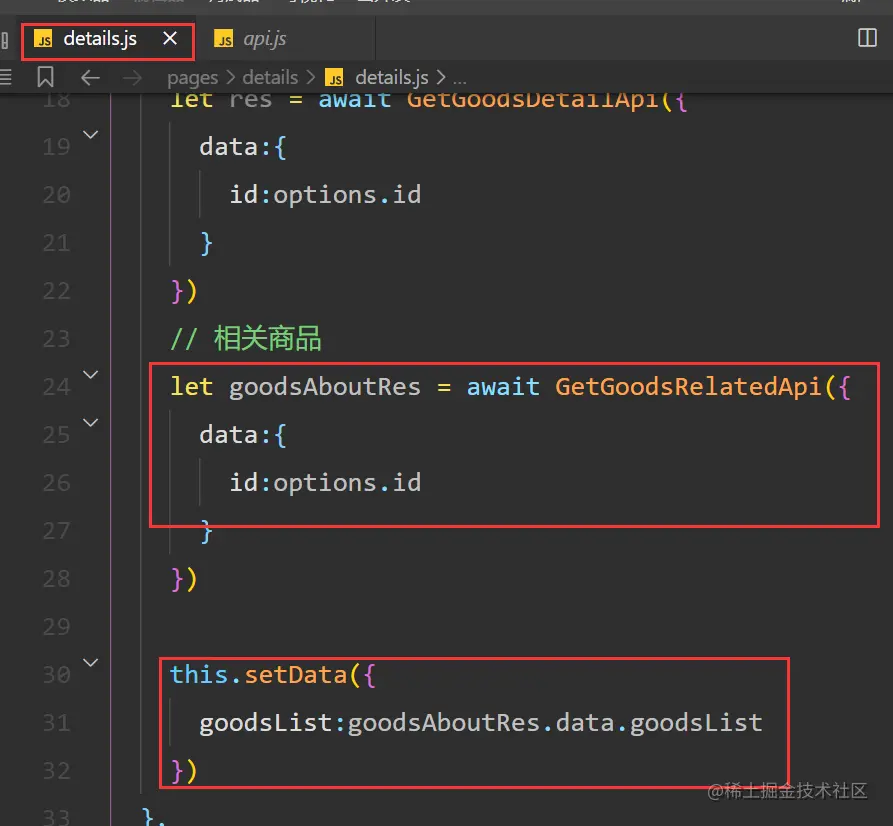Collapse the fold at line 19
Image resolution: width=893 pixels, height=826 pixels.
point(91,135)
